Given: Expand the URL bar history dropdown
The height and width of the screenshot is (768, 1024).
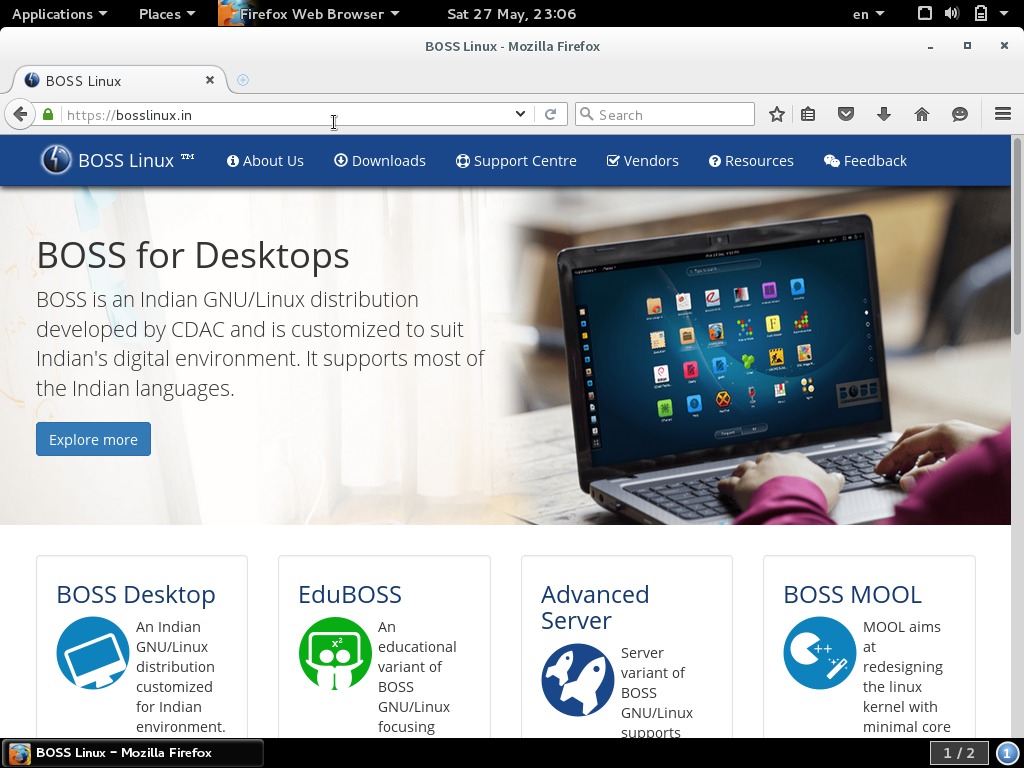Looking at the screenshot, I should click(x=520, y=114).
